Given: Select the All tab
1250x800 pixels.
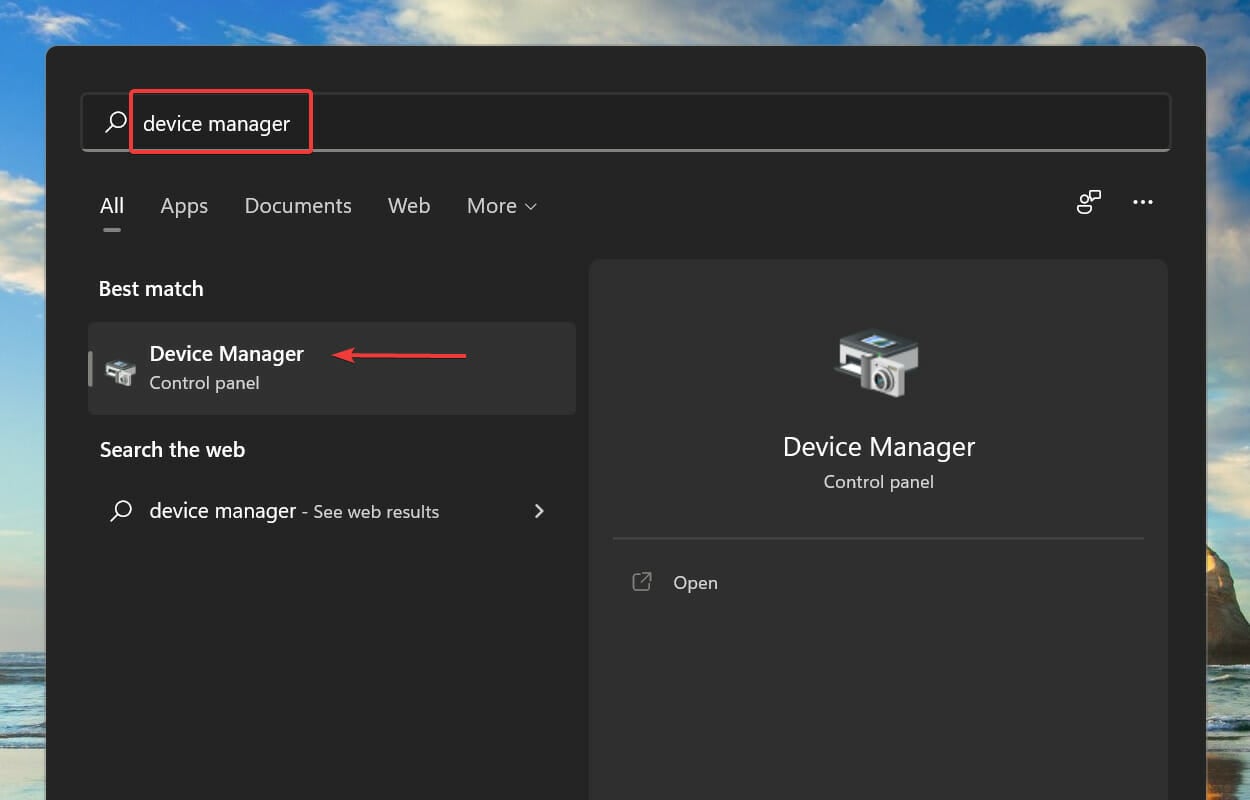Looking at the screenshot, I should click(112, 206).
